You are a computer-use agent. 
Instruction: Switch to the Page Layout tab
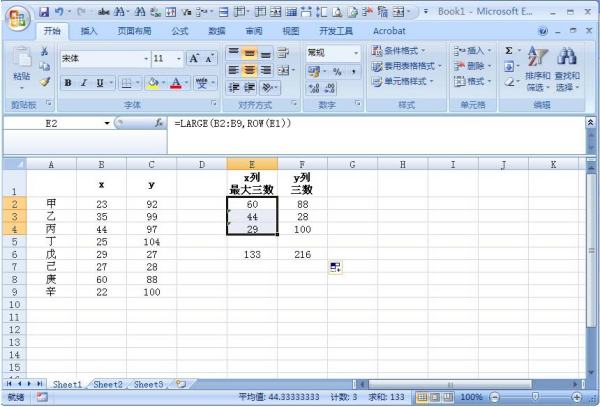134,31
